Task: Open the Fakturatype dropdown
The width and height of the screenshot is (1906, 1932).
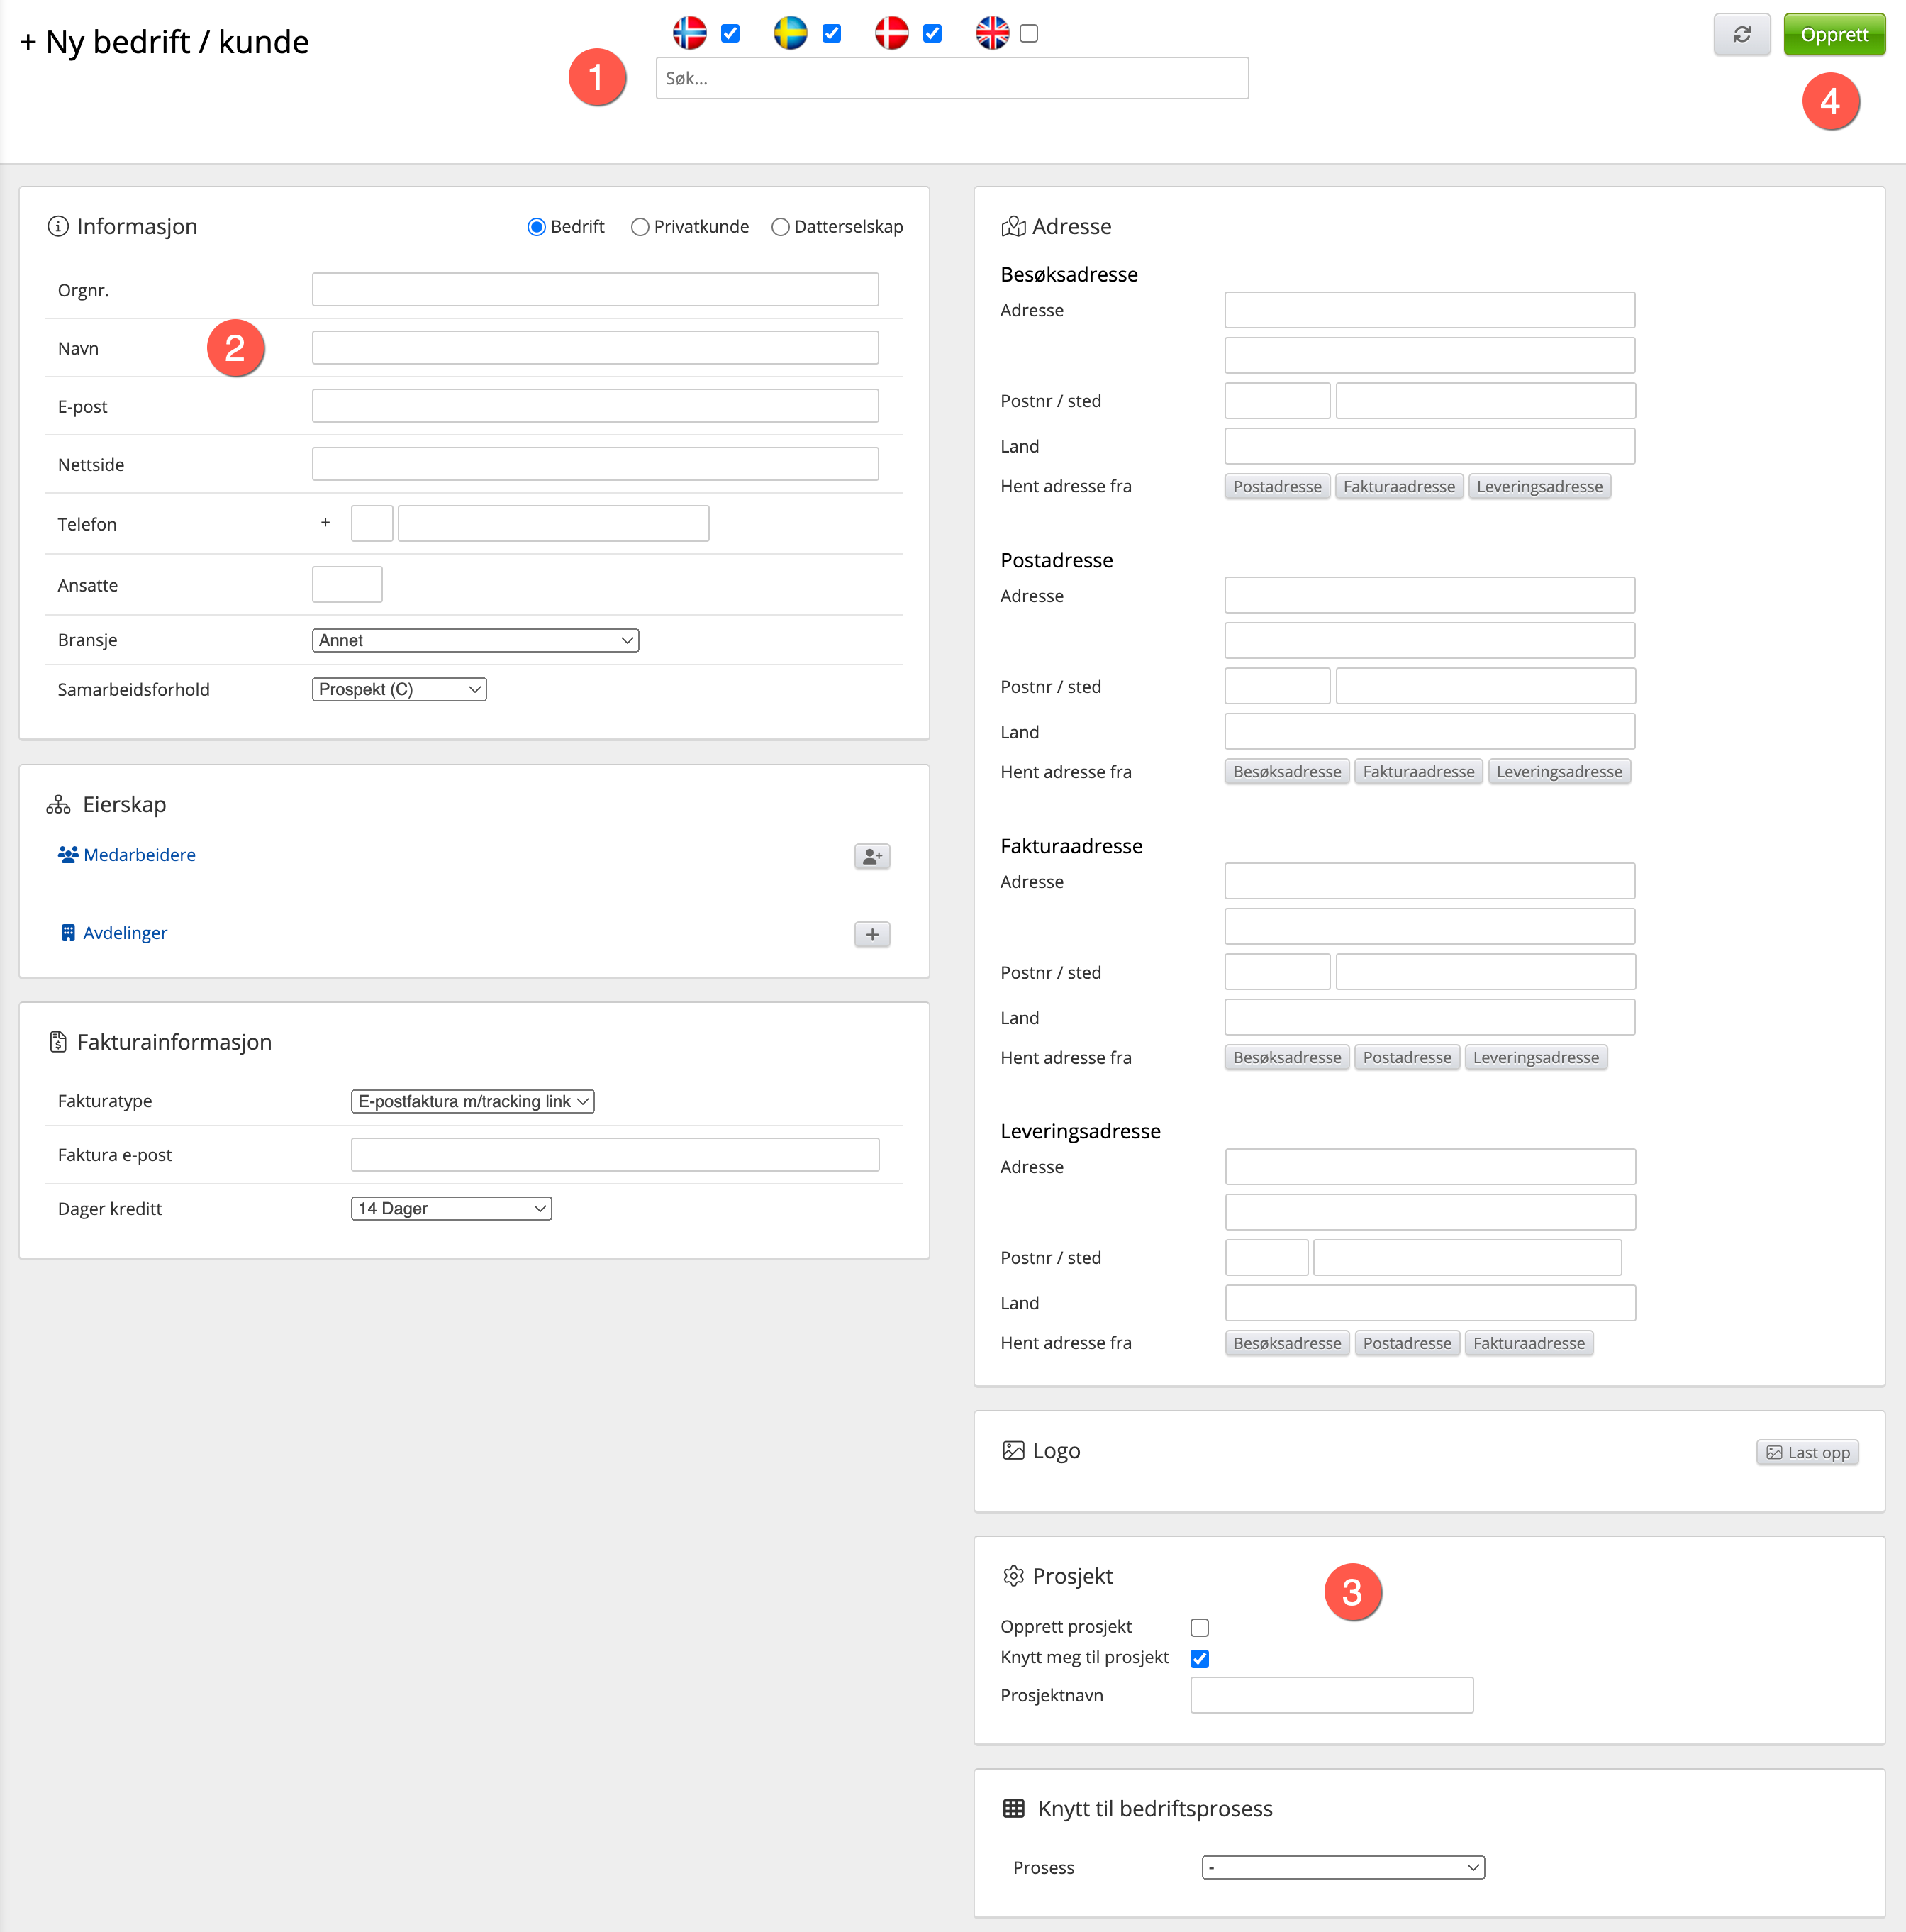Action: click(x=472, y=1101)
